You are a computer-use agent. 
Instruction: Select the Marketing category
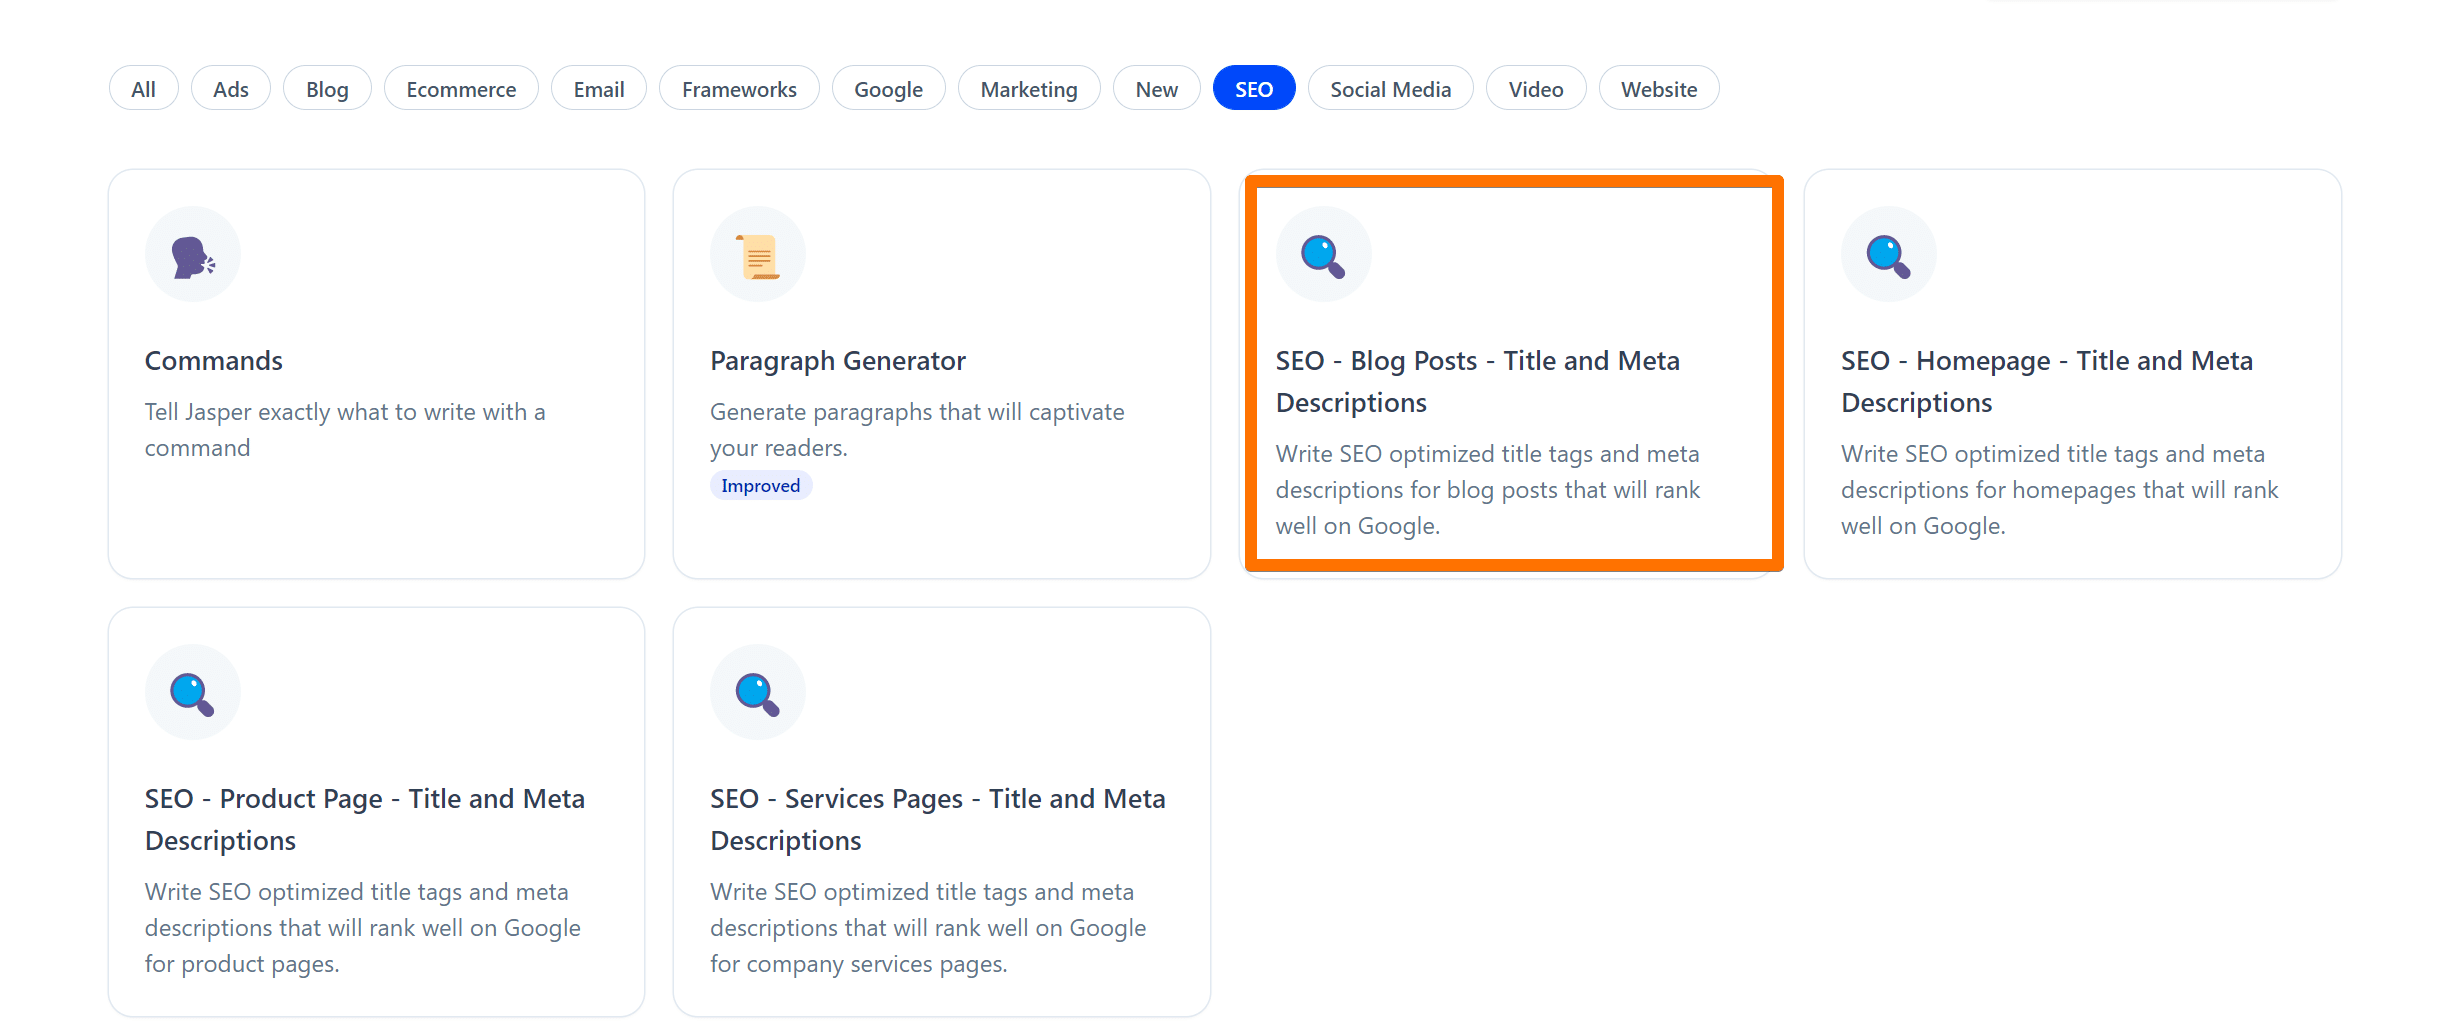click(1029, 89)
